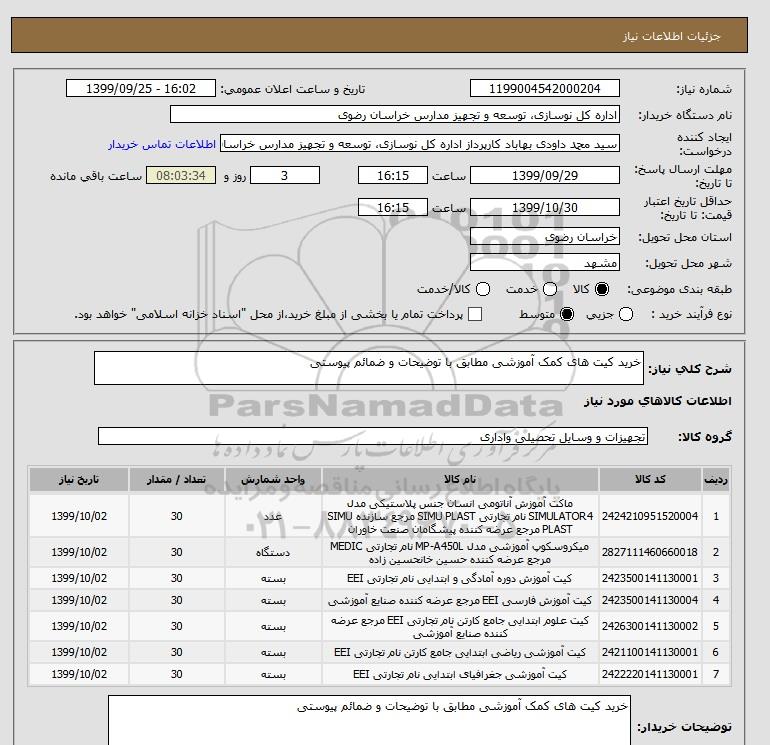Screen dimensions: 770x745
Task: Click product code 2421100141130001
Action: [x=650, y=653]
